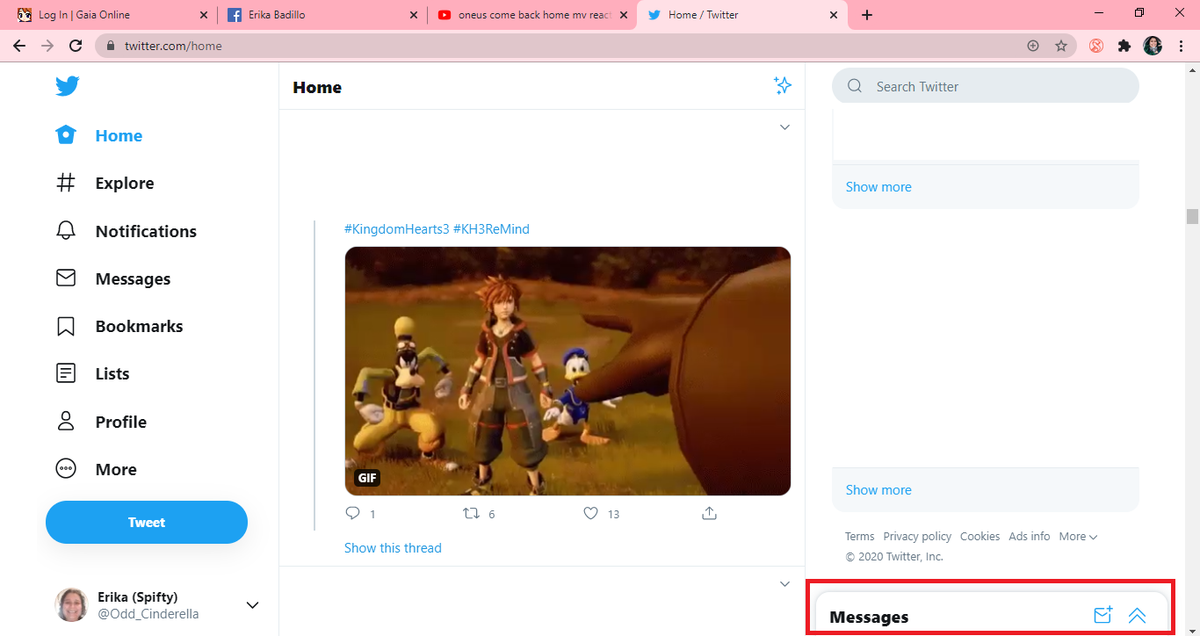Share the tweet using the upload arrow
1200x636 pixels.
coord(709,513)
